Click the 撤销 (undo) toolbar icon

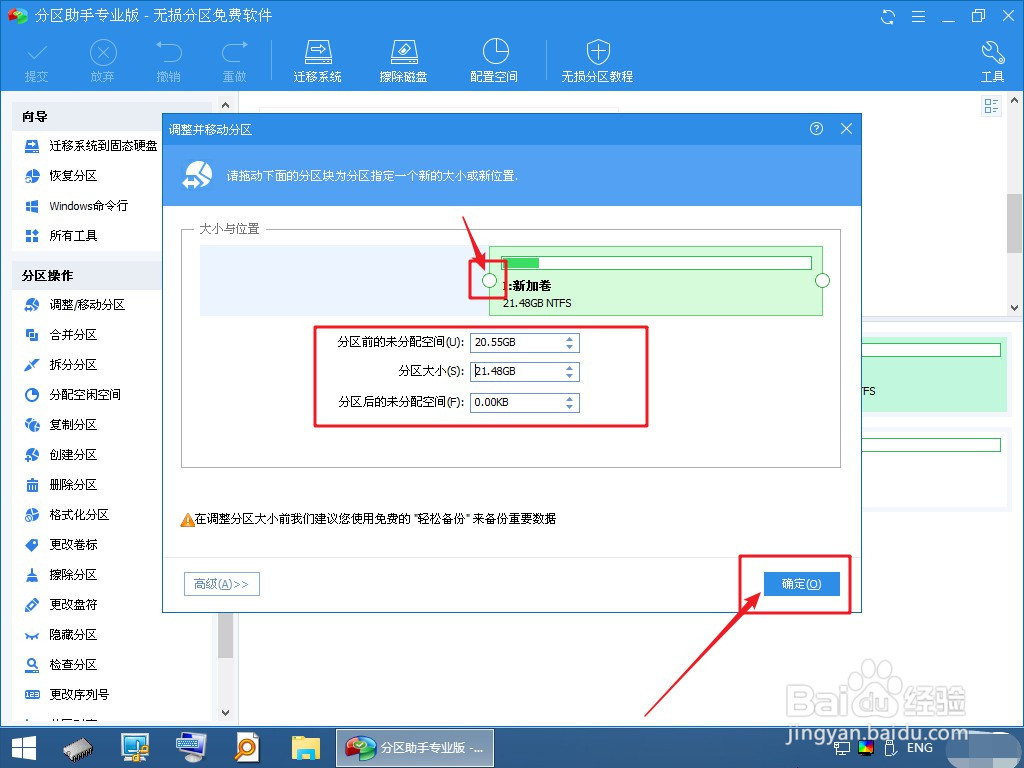(168, 61)
